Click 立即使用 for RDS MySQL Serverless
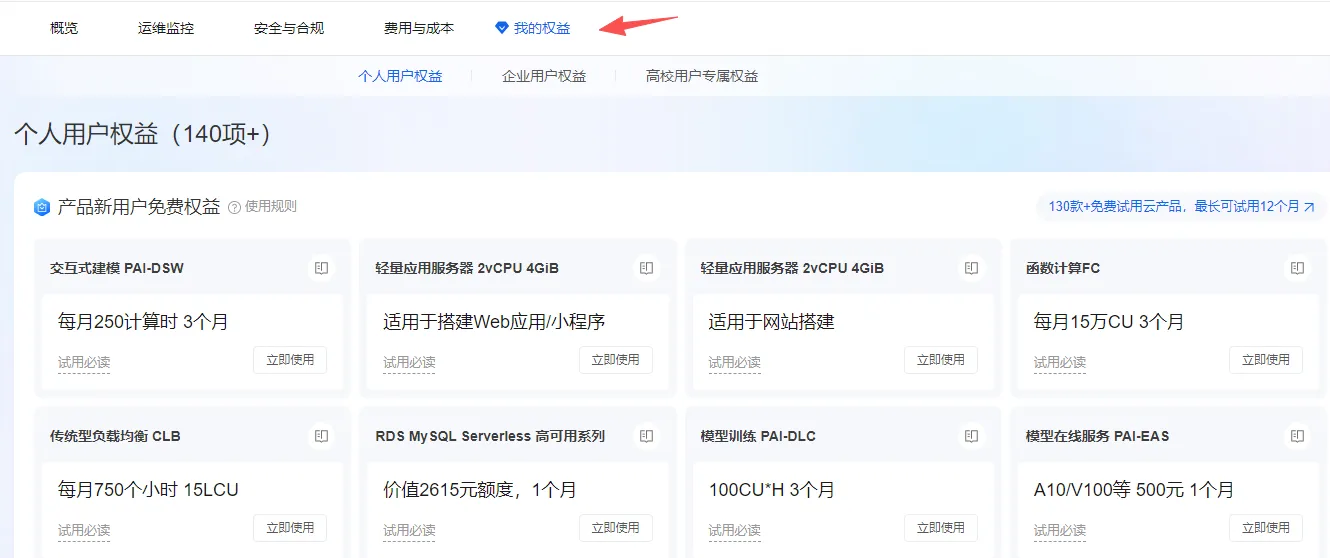This screenshot has height=558, width=1330. click(616, 528)
